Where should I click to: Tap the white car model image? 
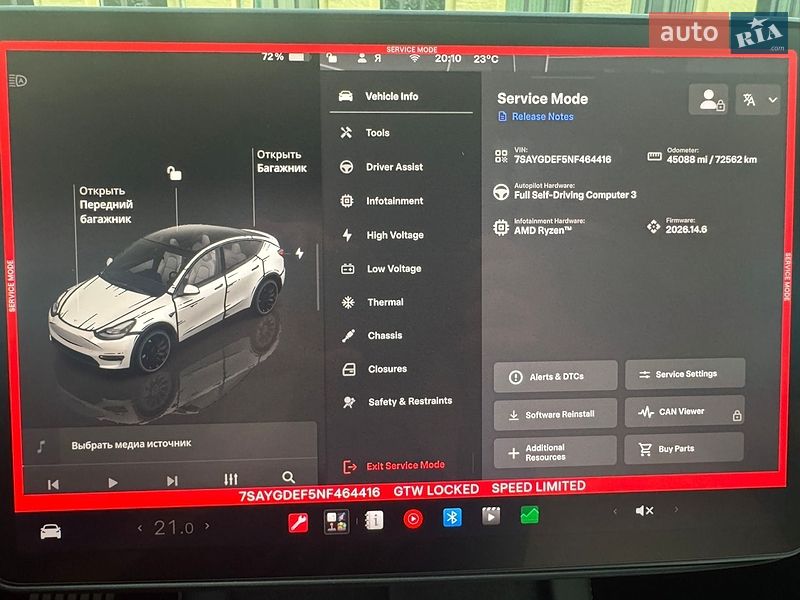pos(167,298)
